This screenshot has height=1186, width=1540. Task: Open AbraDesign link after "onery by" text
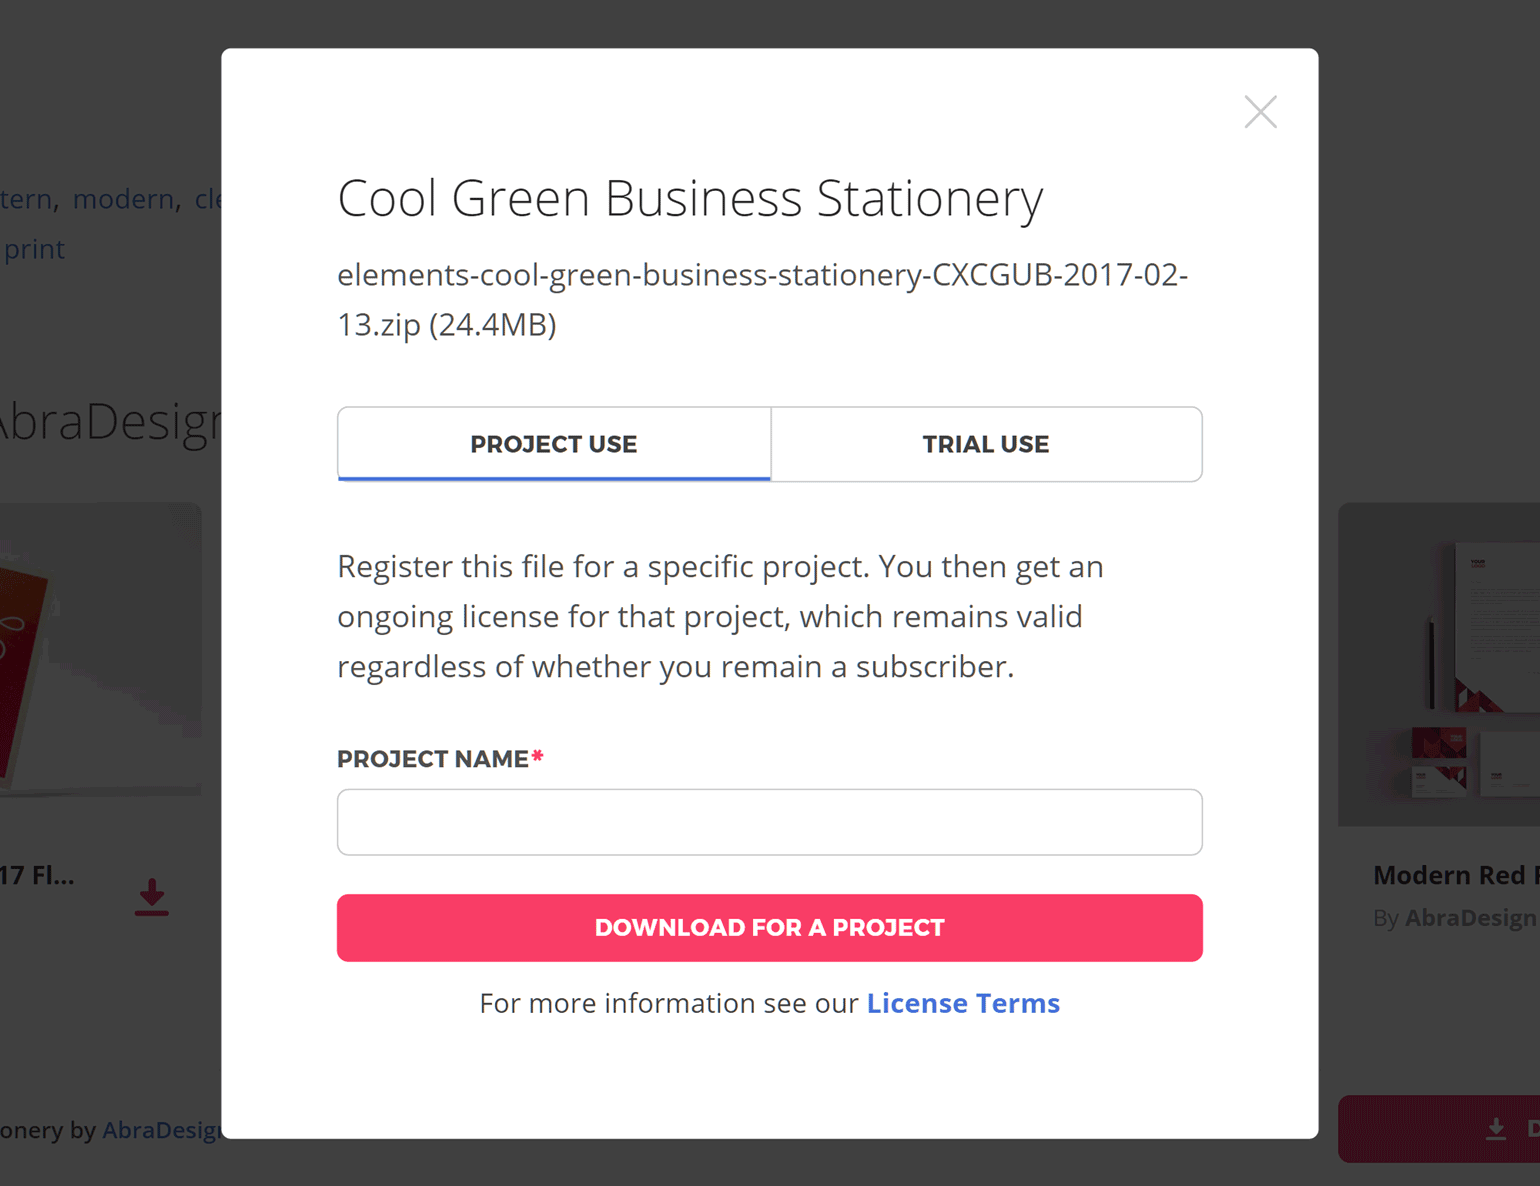pos(161,1130)
